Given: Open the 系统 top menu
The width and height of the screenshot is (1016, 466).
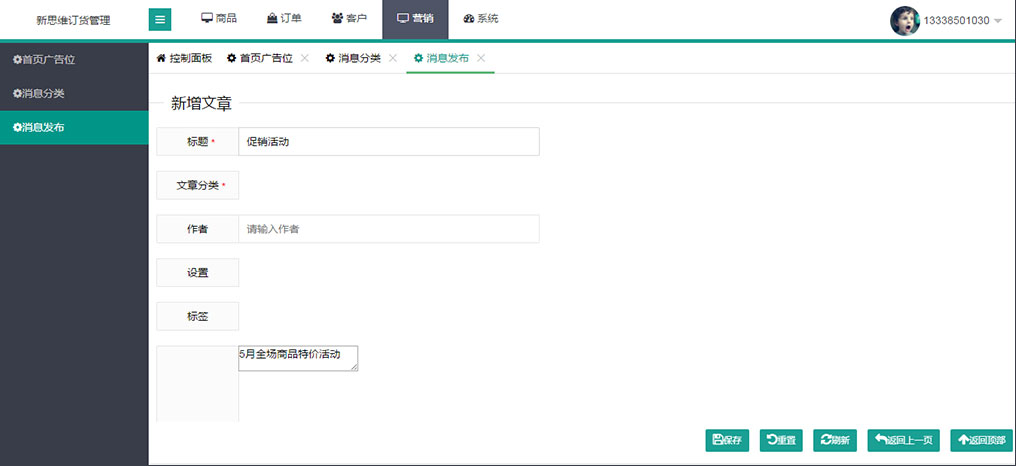Looking at the screenshot, I should (x=481, y=19).
